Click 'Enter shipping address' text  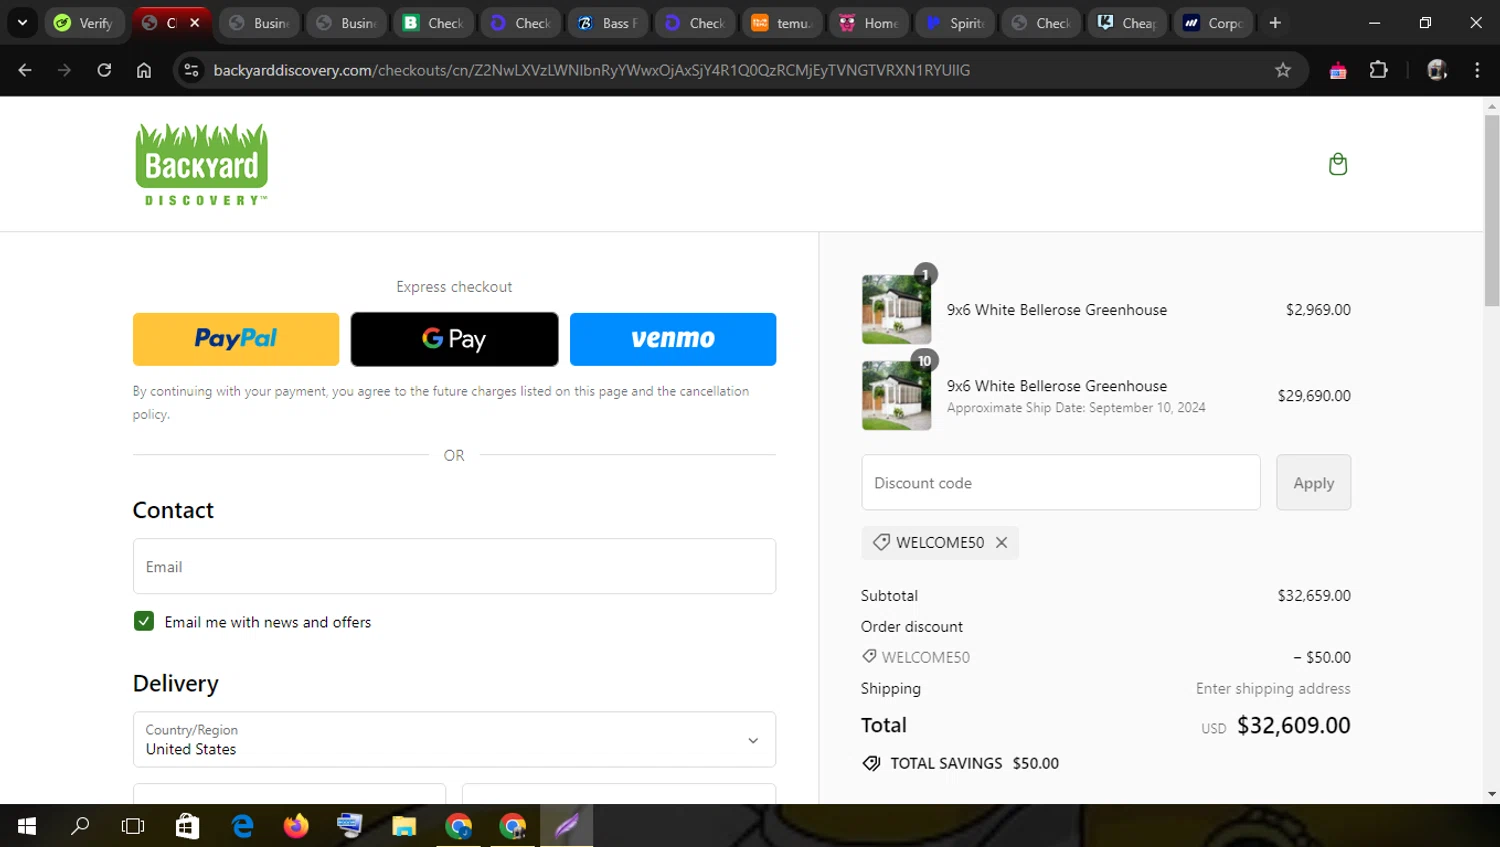click(x=1273, y=688)
